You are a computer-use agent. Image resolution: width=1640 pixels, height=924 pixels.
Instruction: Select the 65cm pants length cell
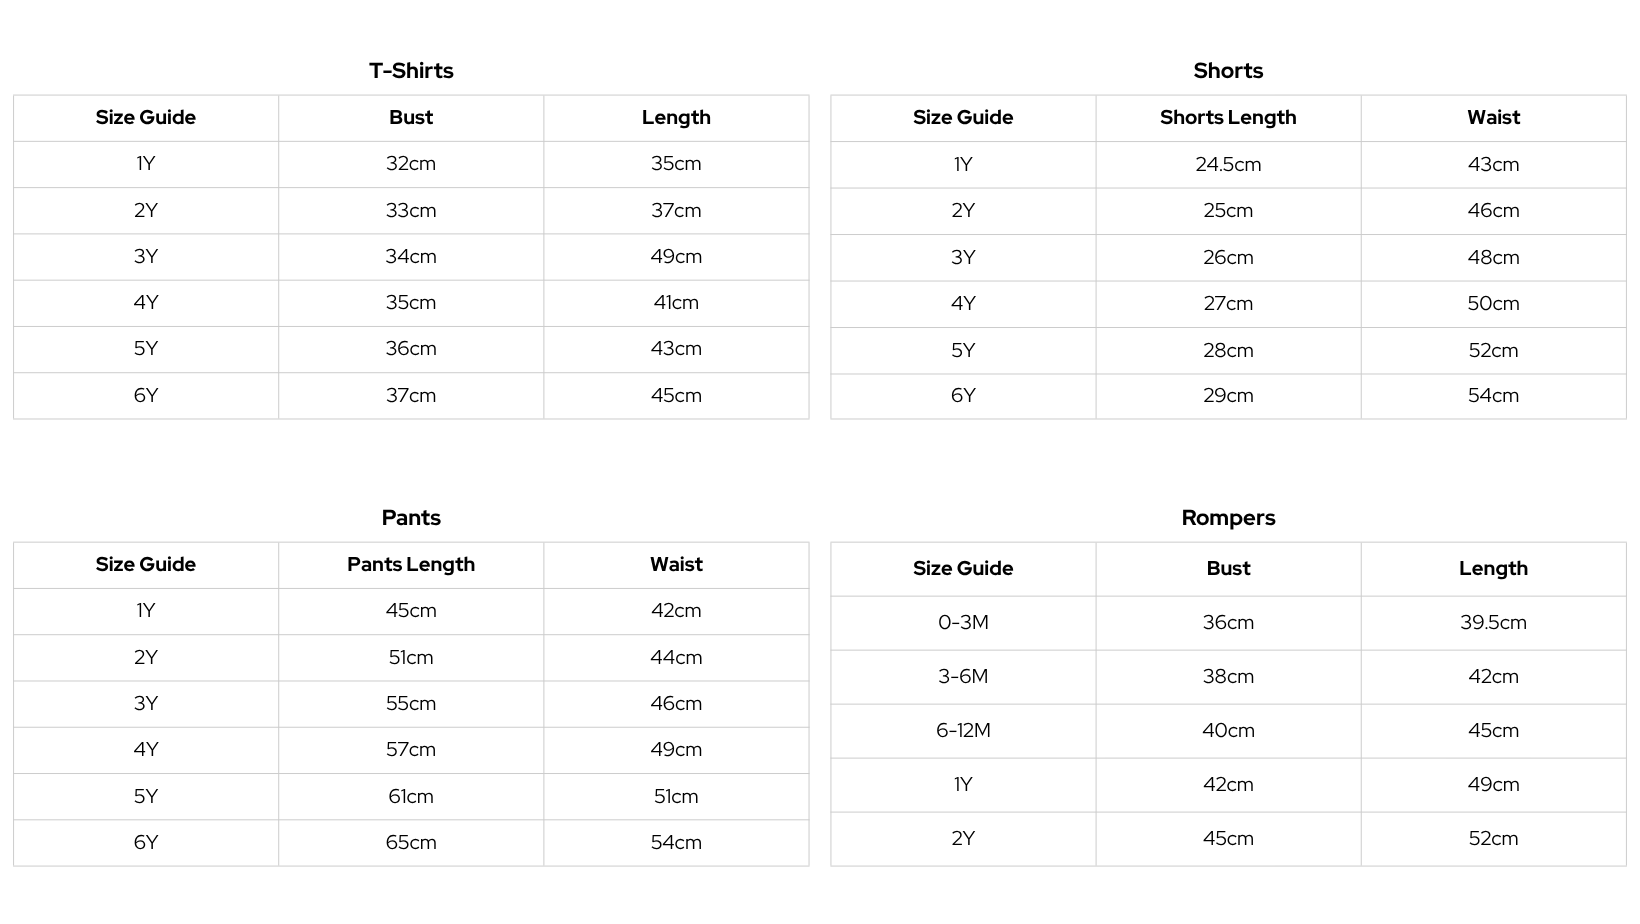tap(411, 843)
